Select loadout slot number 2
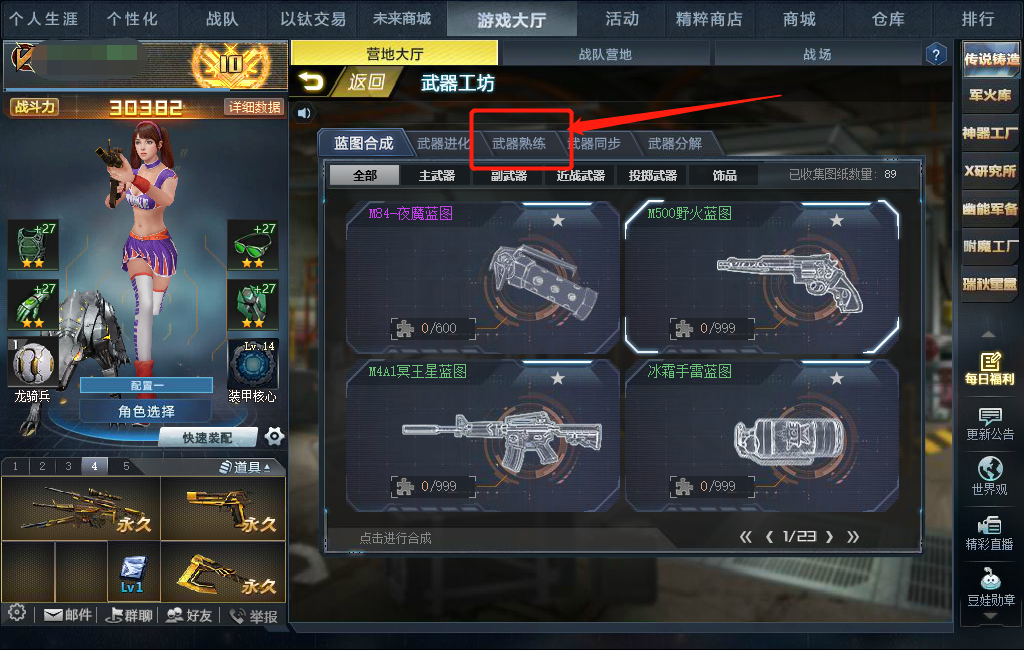The width and height of the screenshot is (1024, 650). tap(42, 466)
